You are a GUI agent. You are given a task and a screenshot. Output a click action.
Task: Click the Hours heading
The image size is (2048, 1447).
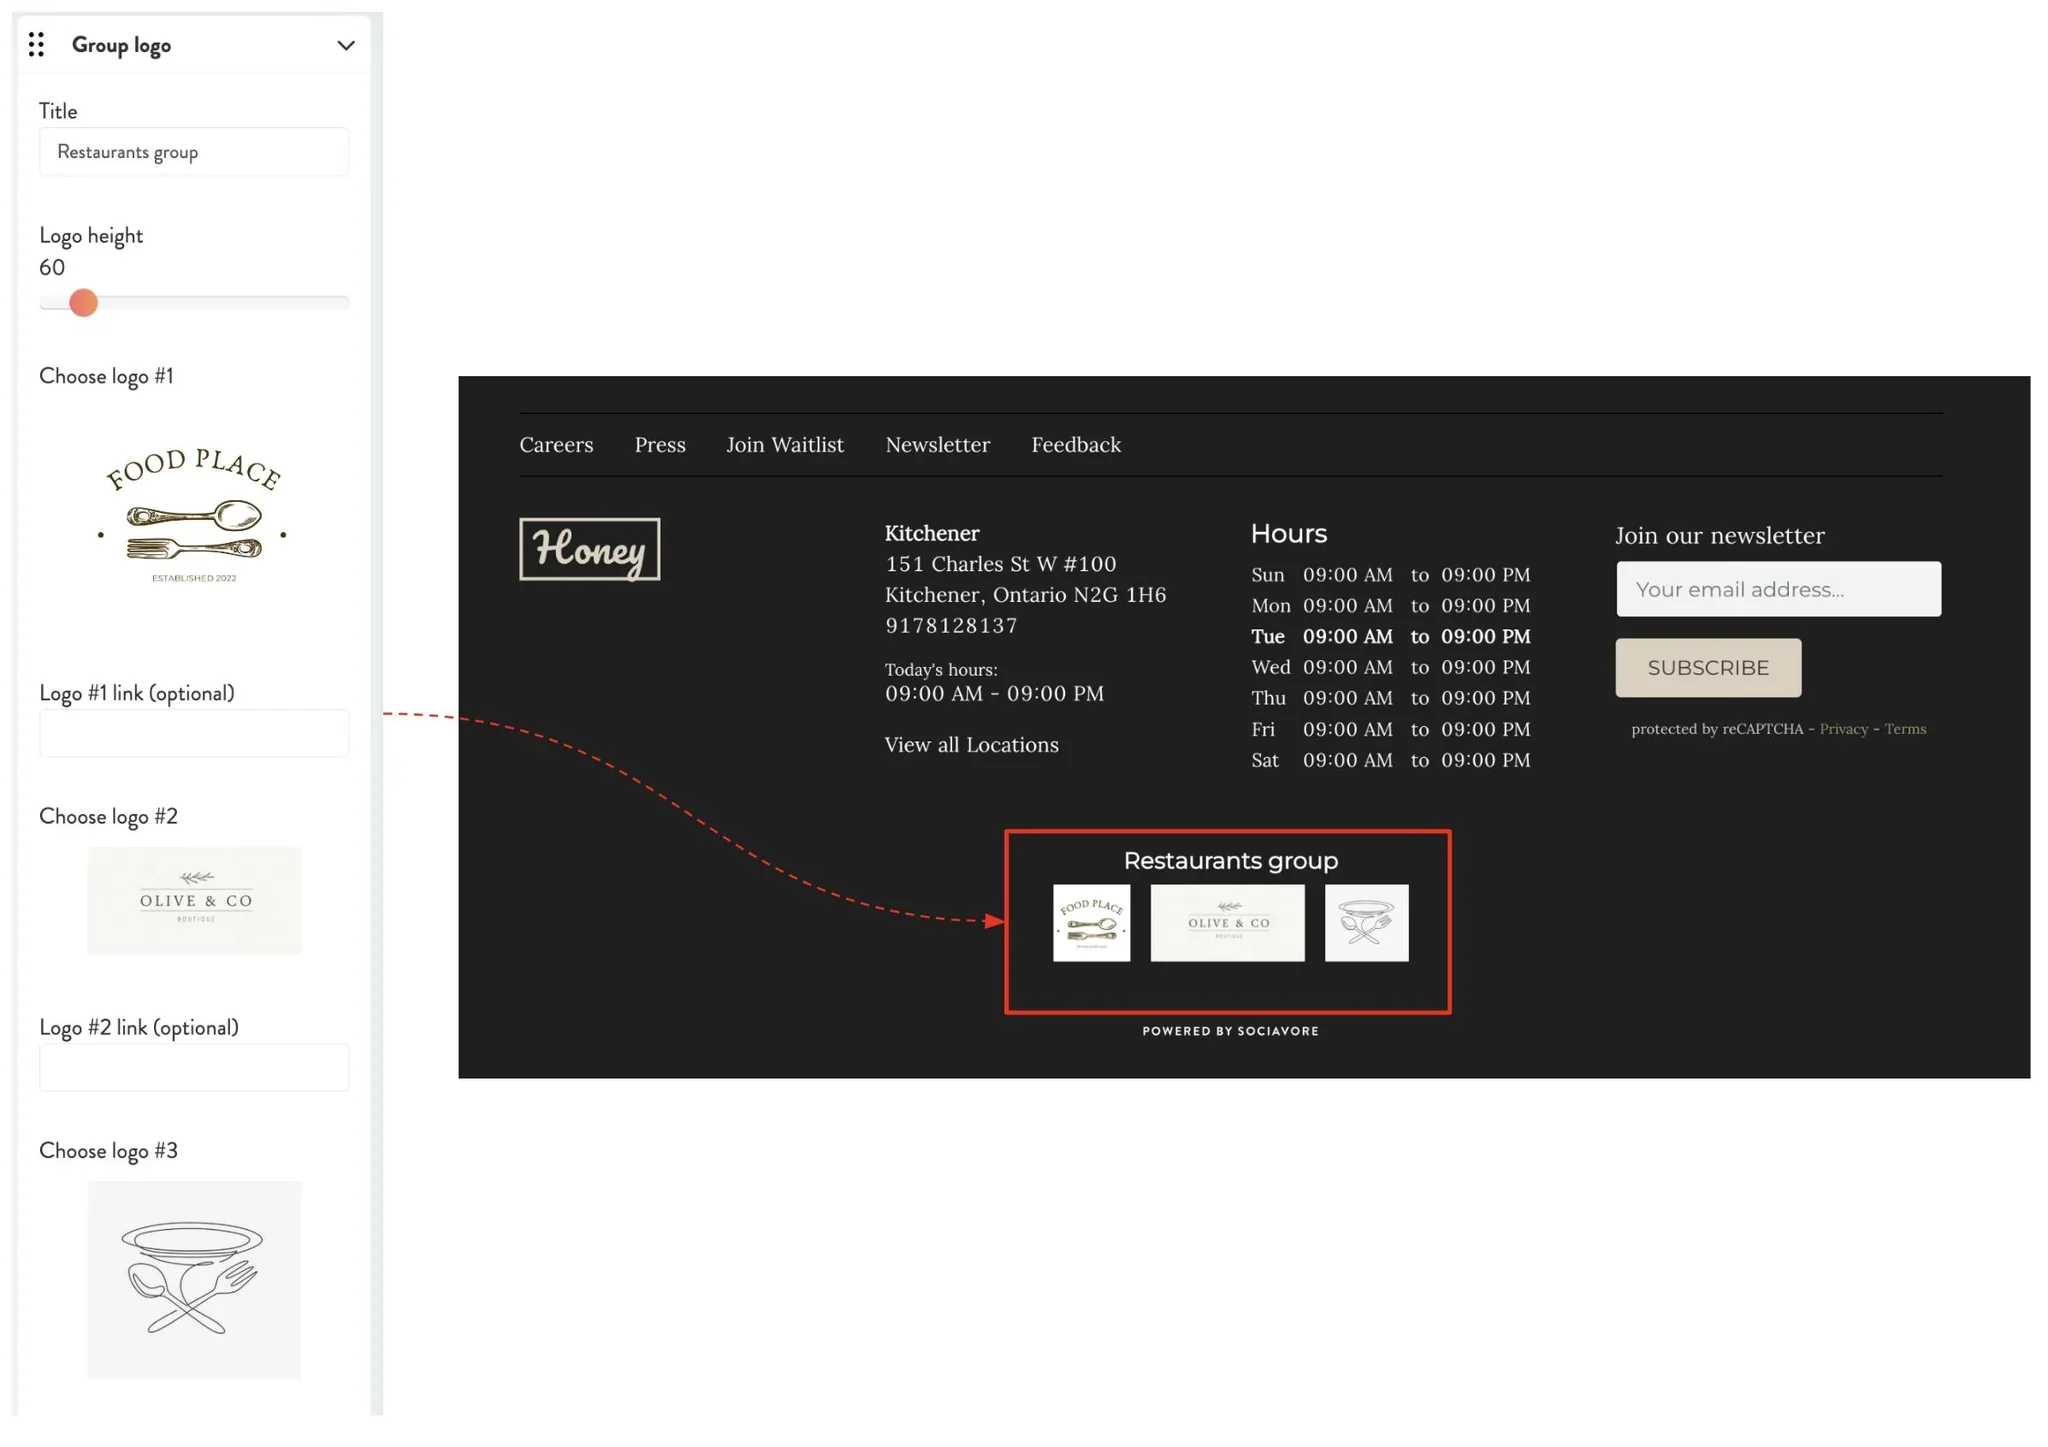coord(1289,534)
